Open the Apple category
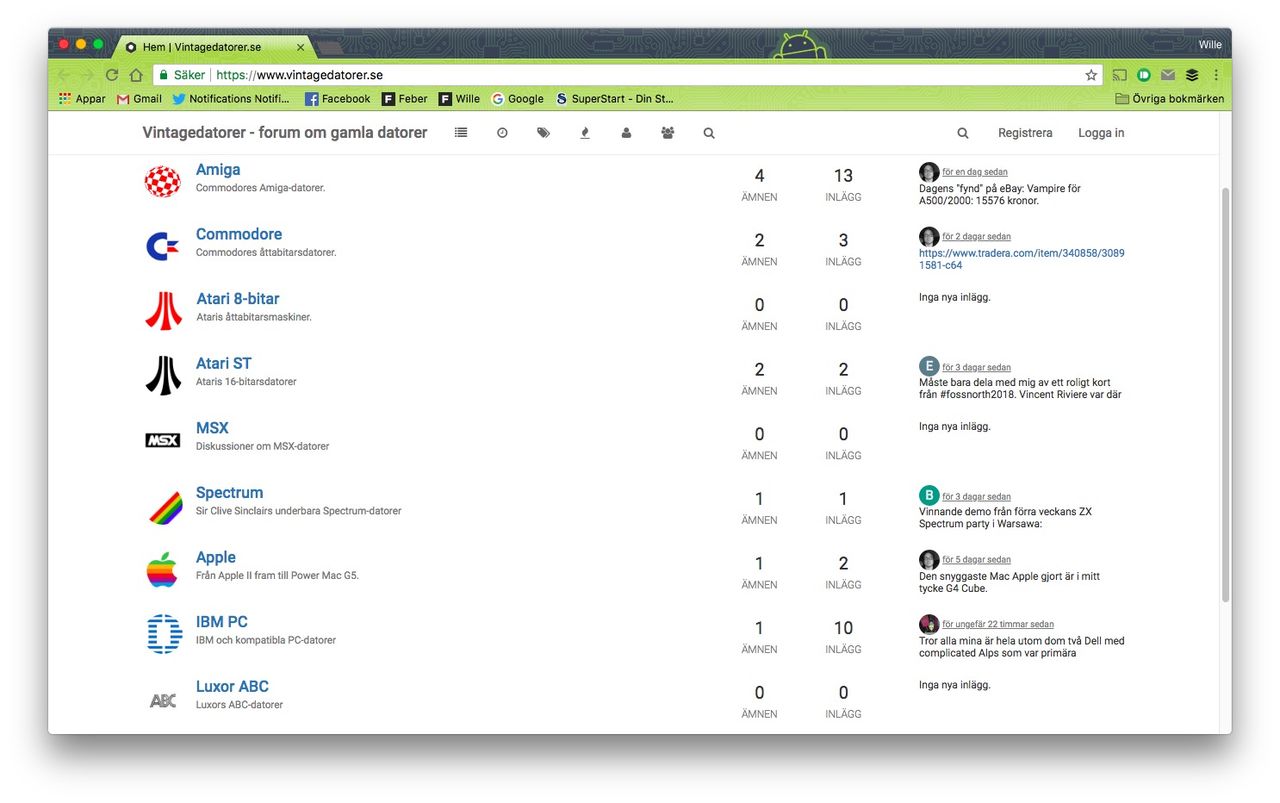The height and width of the screenshot is (803, 1280). pos(216,557)
